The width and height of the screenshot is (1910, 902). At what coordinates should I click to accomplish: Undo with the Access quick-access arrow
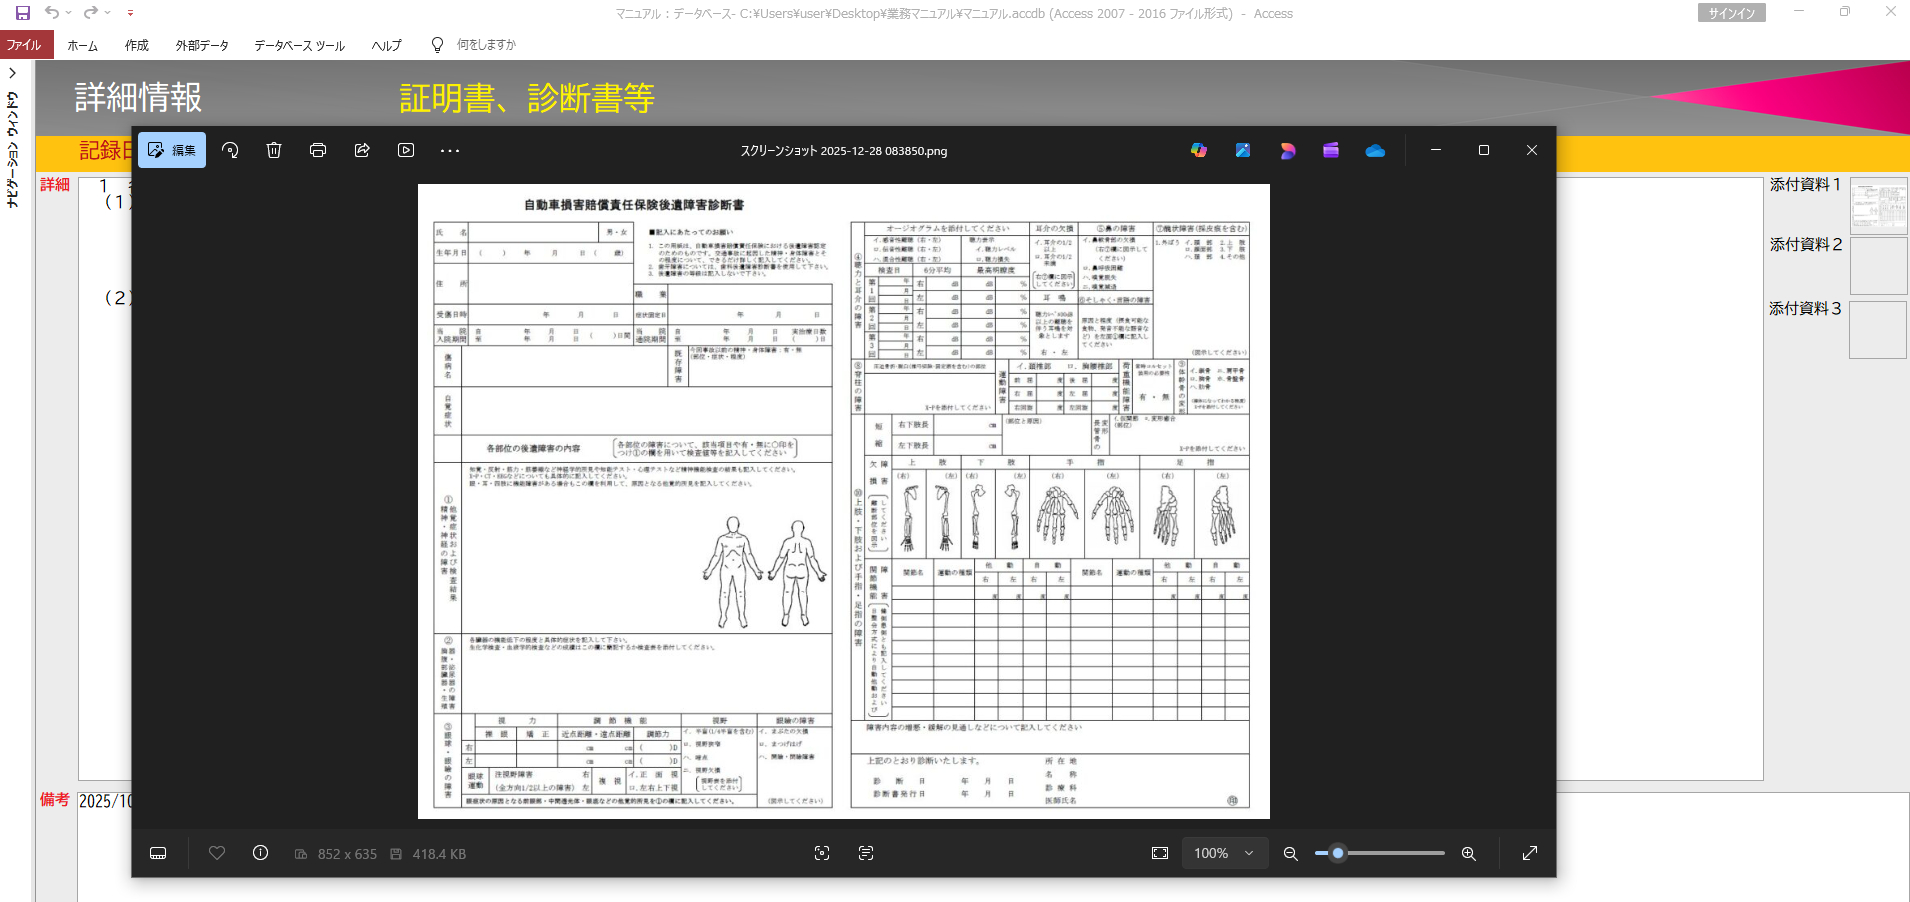pyautogui.click(x=52, y=13)
